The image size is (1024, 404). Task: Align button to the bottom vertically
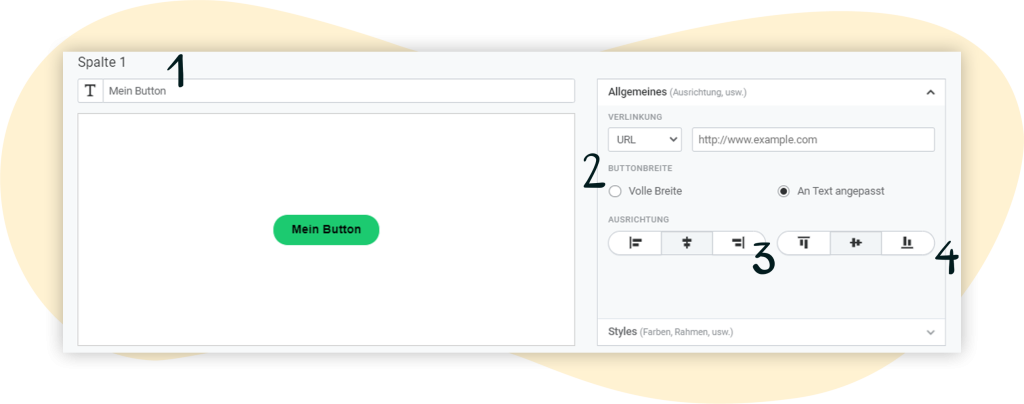point(908,243)
